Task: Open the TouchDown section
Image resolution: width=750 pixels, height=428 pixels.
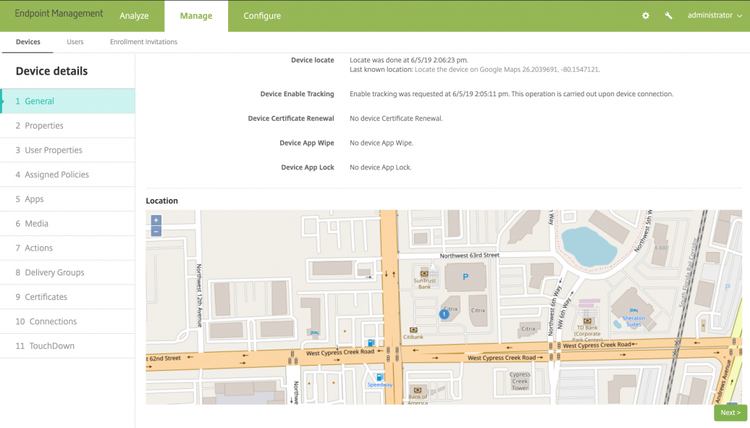Action: 67,346
